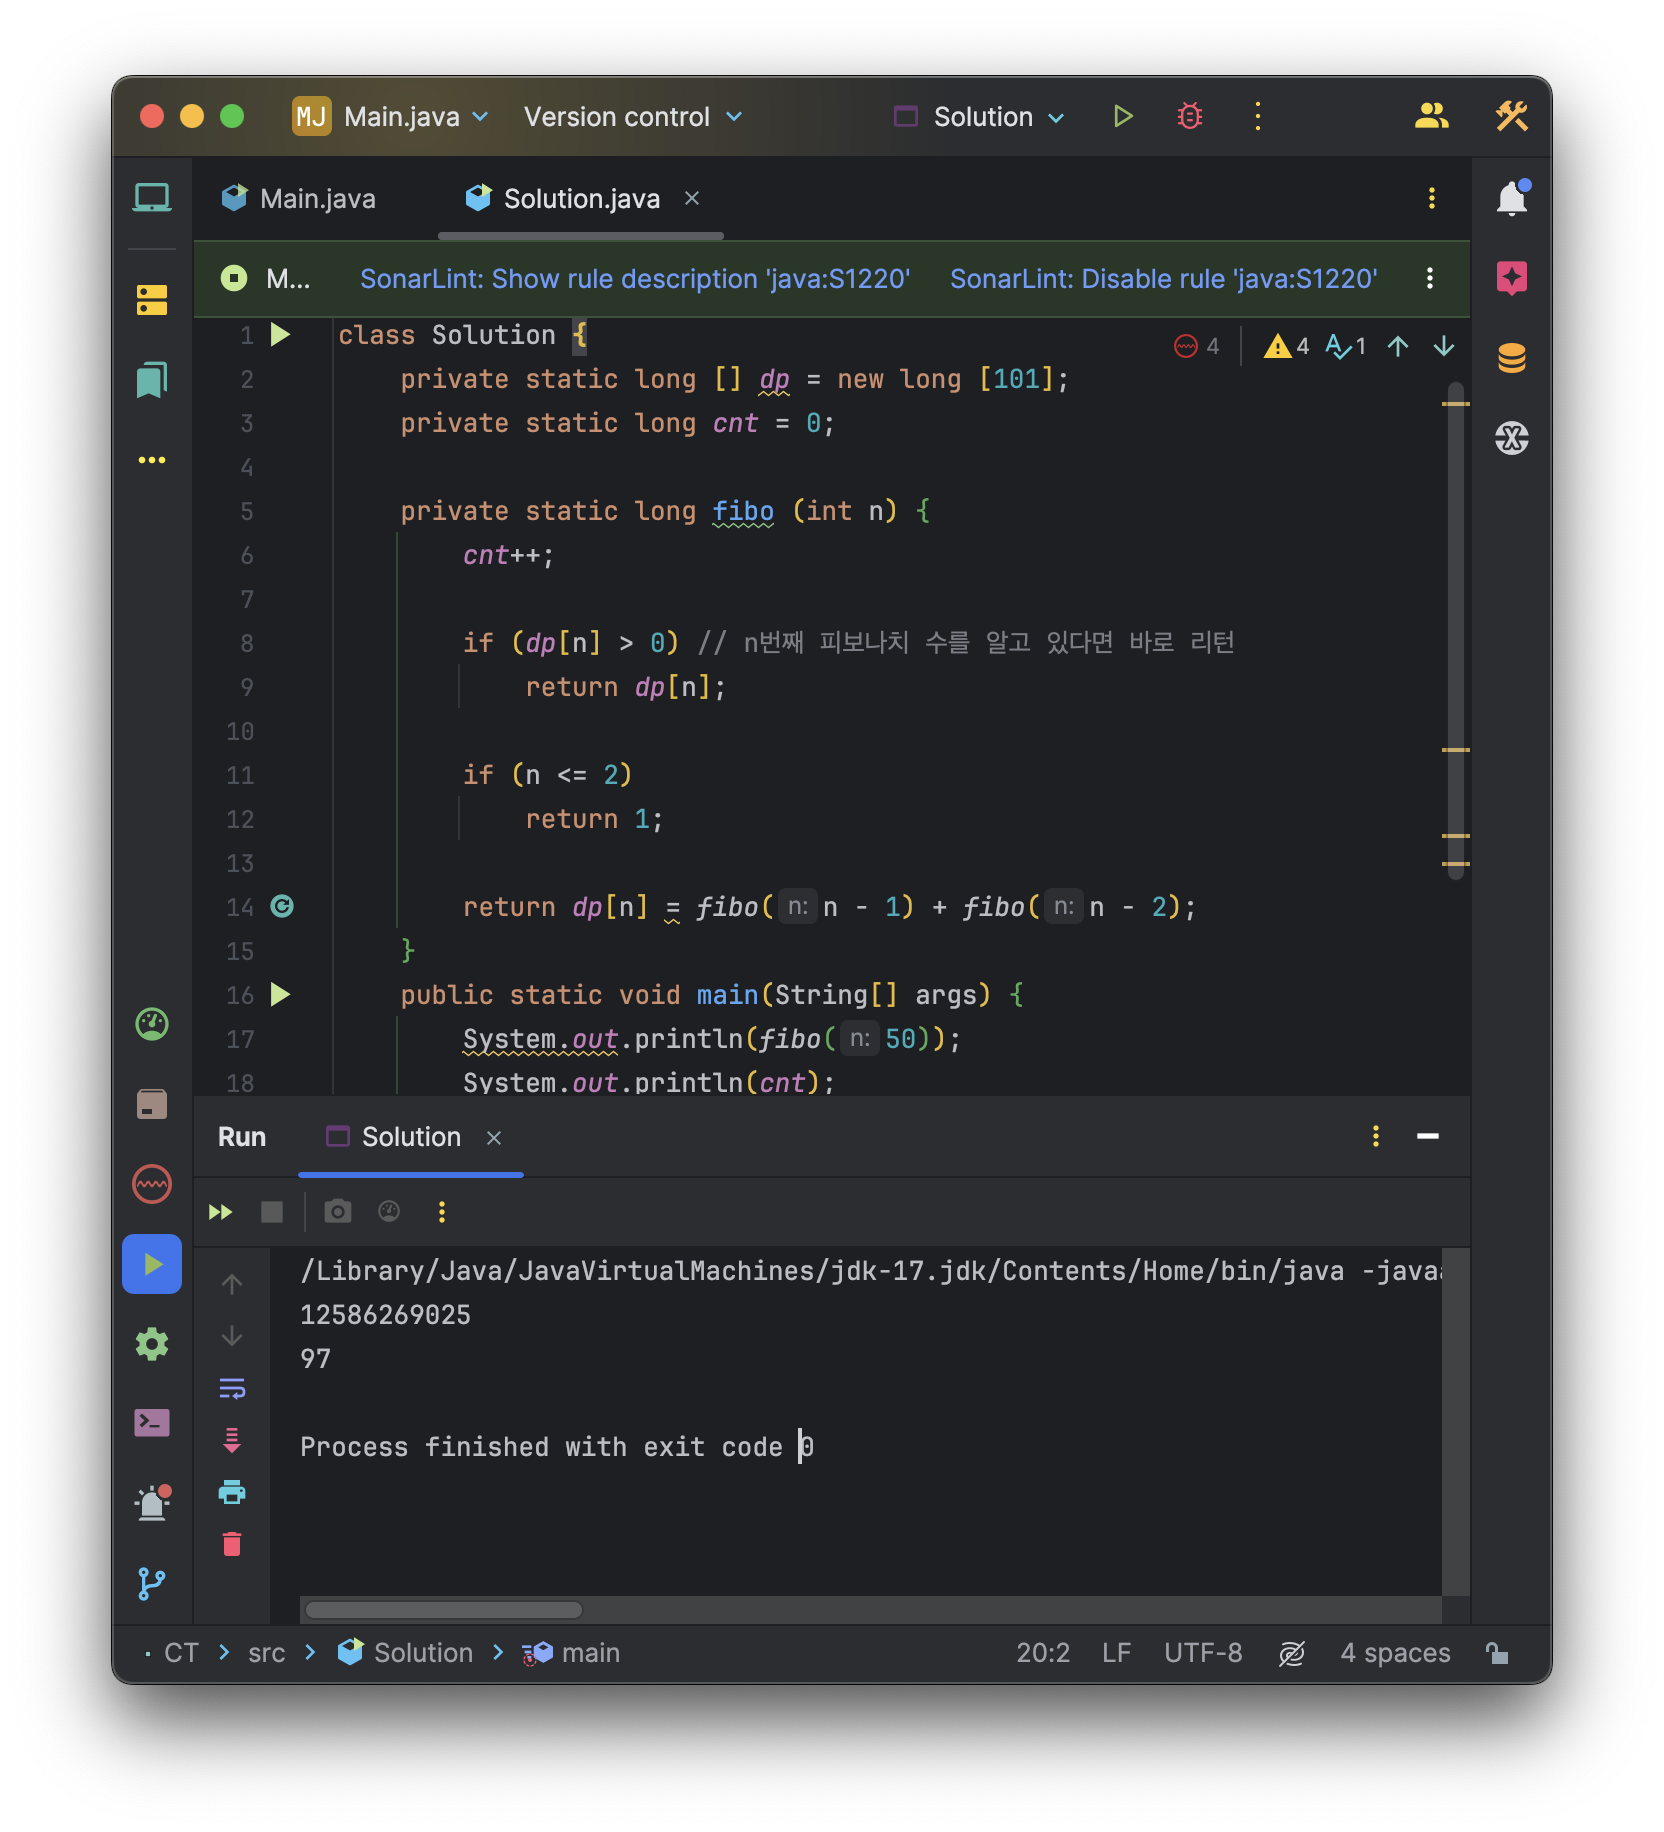Toggle inspection highlighting via the status bar eye icon
The width and height of the screenshot is (1664, 1832).
(x=1291, y=1652)
